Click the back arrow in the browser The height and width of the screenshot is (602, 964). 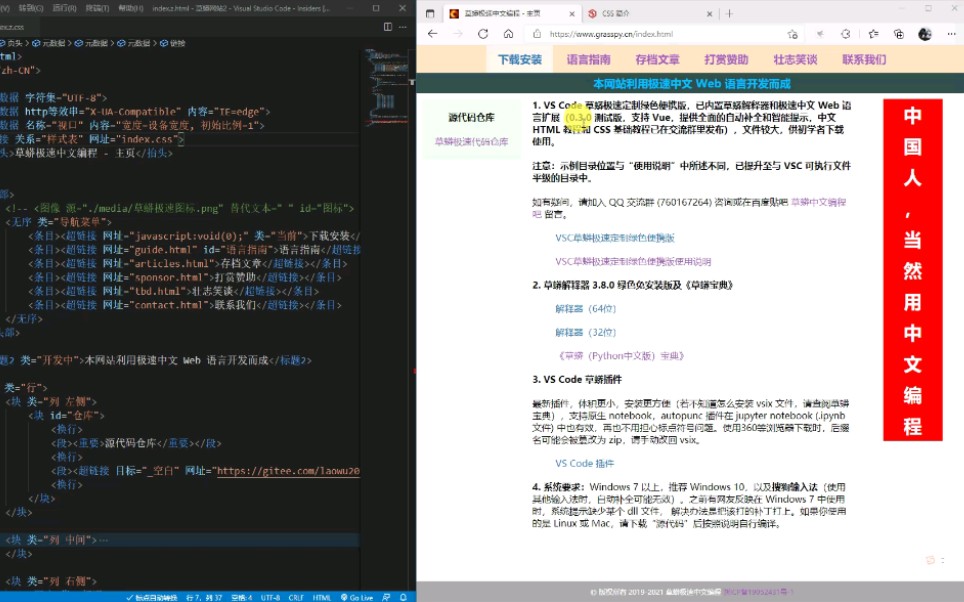433,33
